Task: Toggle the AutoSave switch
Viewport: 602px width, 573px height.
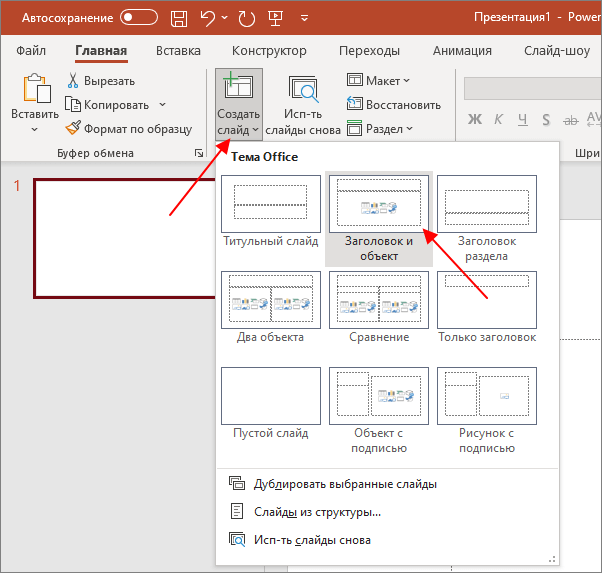Action: coord(139,18)
